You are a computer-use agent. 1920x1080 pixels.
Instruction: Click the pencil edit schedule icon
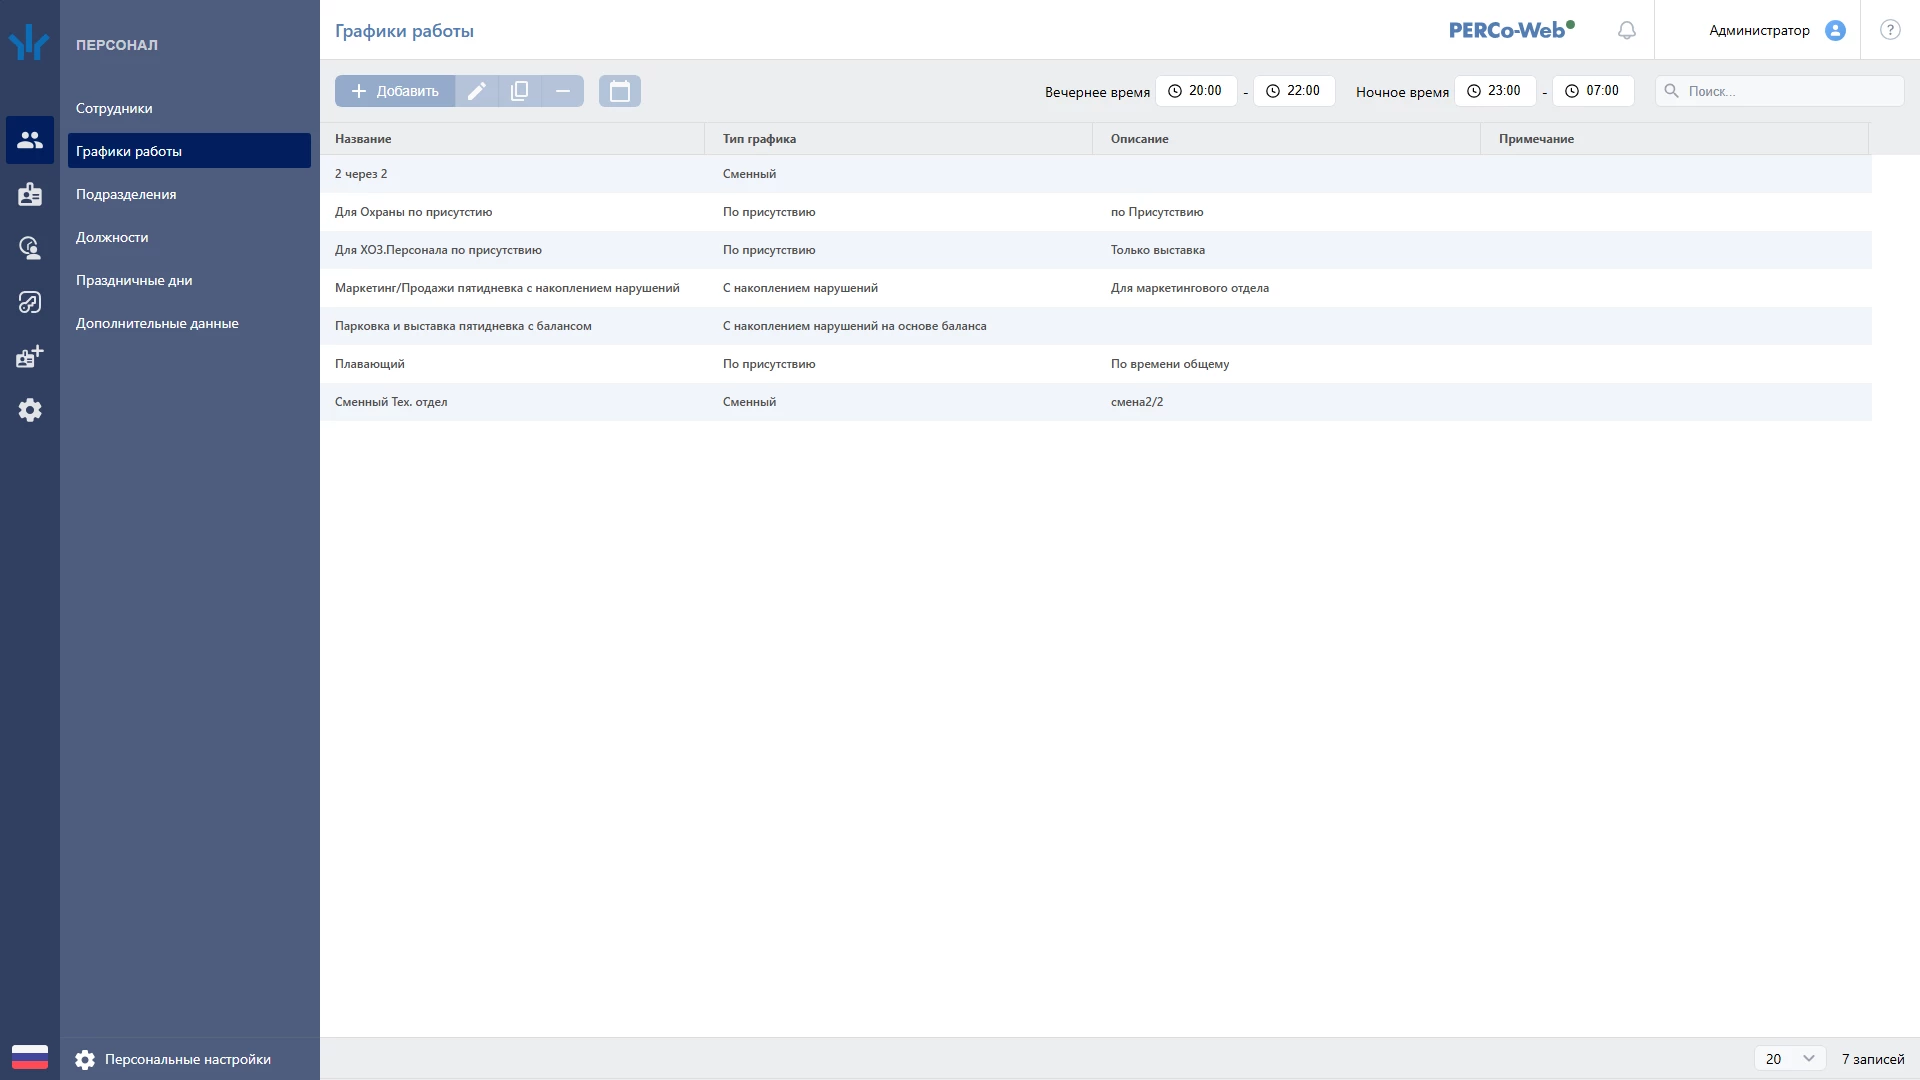[x=477, y=91]
